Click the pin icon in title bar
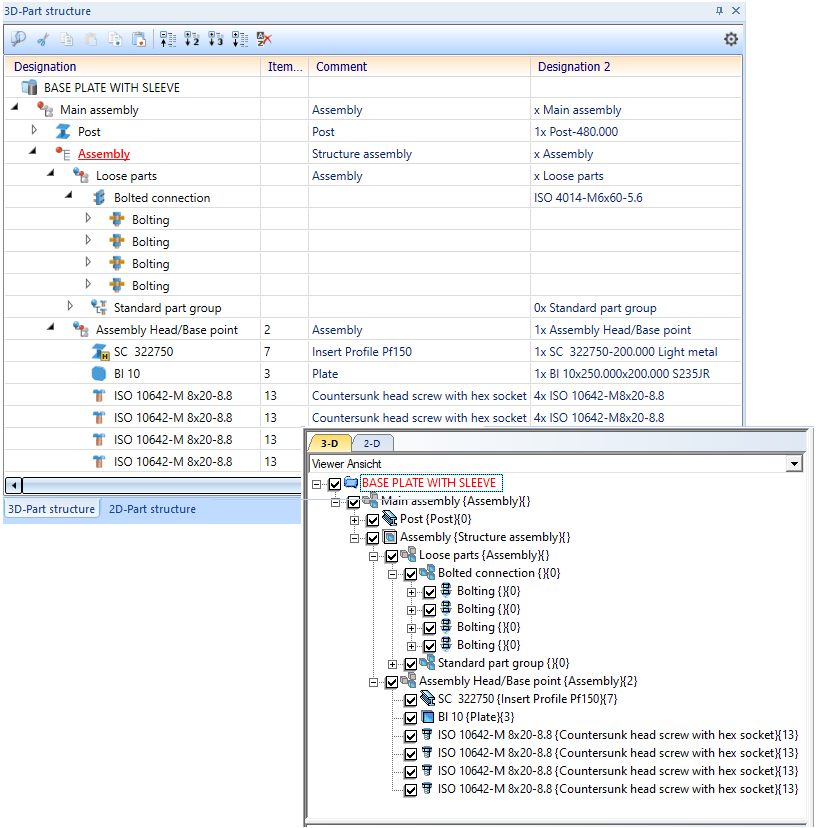 tap(718, 11)
